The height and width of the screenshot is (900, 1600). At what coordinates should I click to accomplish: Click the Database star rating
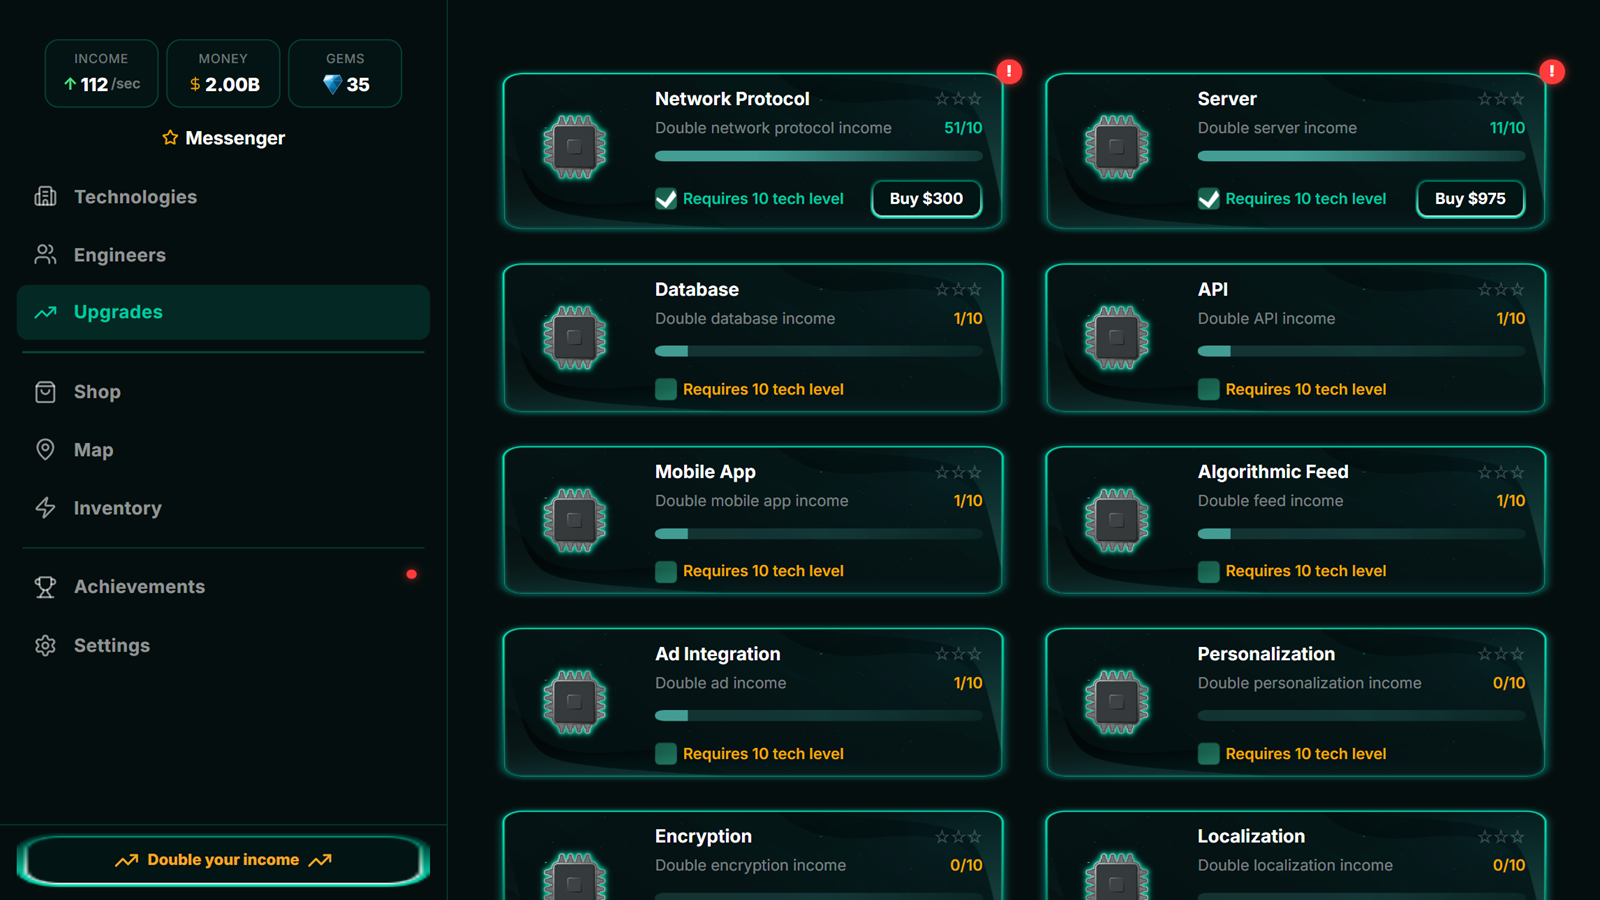click(958, 289)
